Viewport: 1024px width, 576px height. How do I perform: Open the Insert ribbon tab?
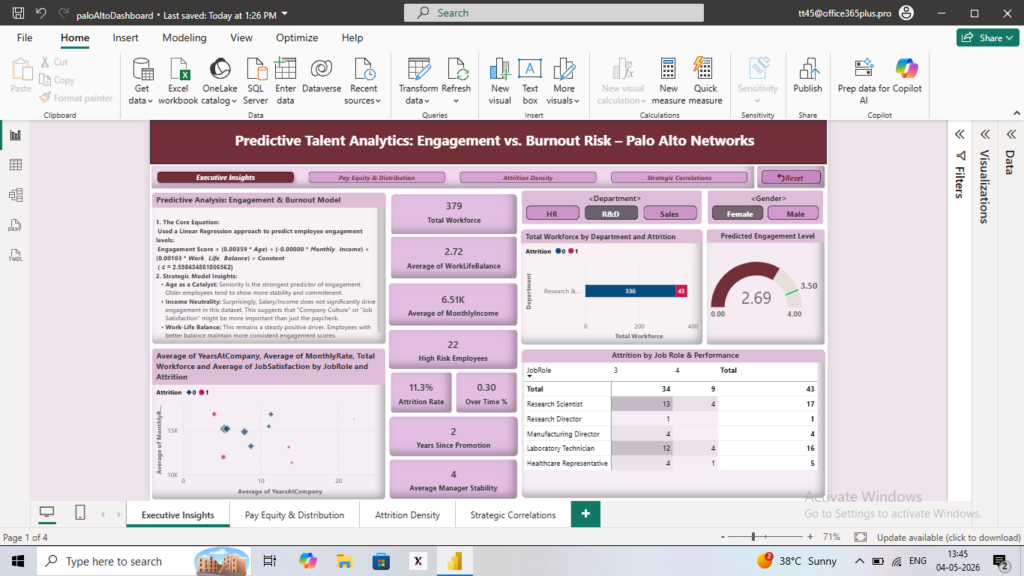[125, 38]
